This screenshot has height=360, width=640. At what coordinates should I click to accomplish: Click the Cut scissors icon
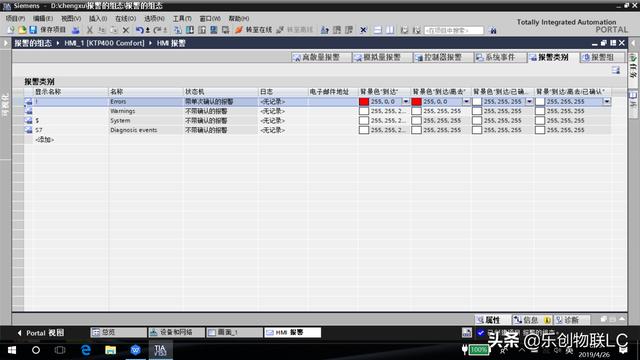[x=90, y=30]
